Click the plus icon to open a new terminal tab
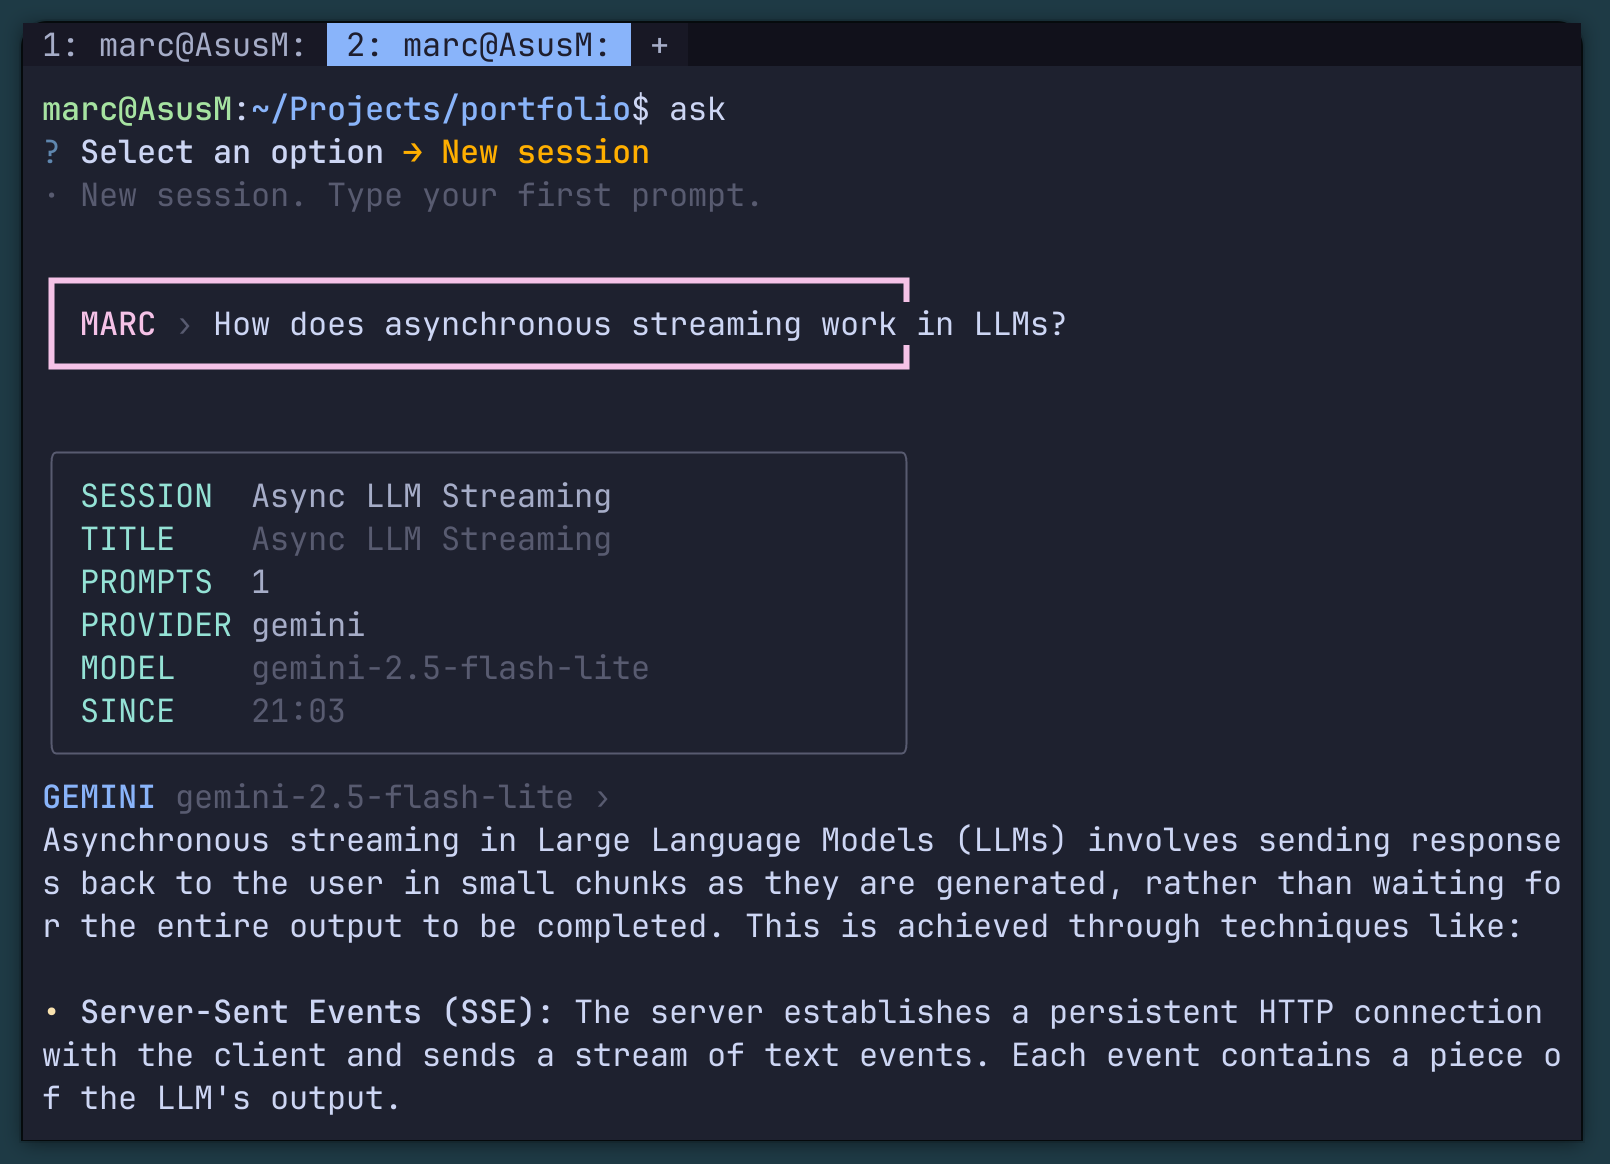This screenshot has height=1164, width=1610. (659, 45)
